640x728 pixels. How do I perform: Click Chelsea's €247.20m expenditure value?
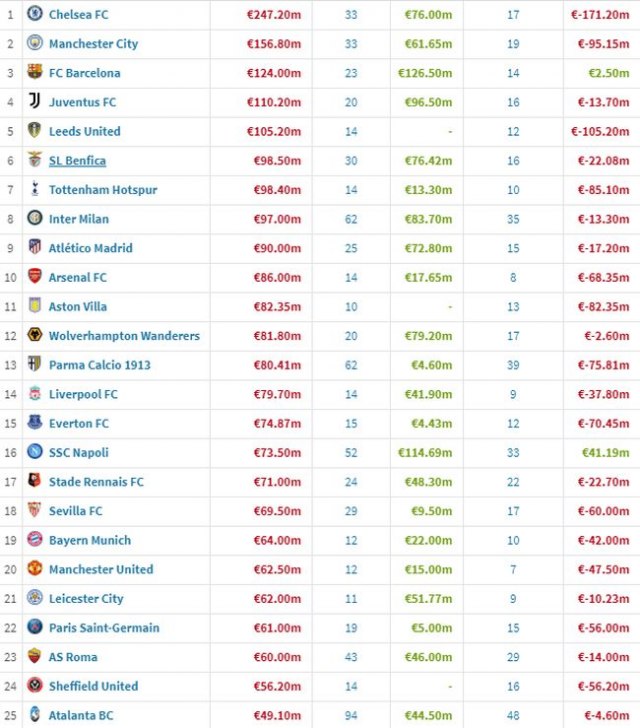[274, 15]
